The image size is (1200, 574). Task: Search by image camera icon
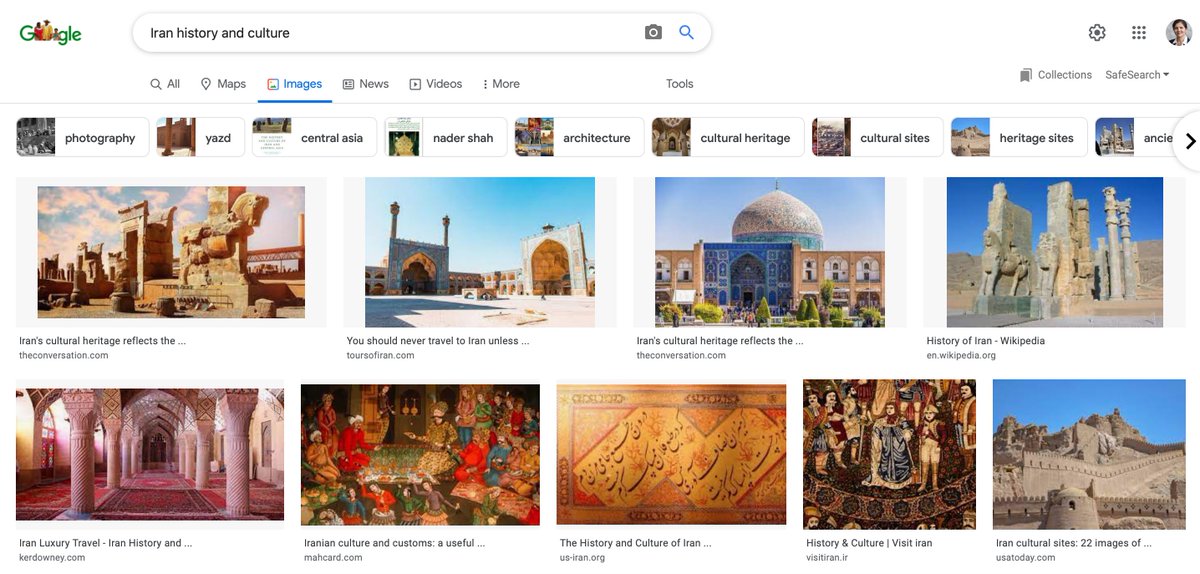[653, 33]
